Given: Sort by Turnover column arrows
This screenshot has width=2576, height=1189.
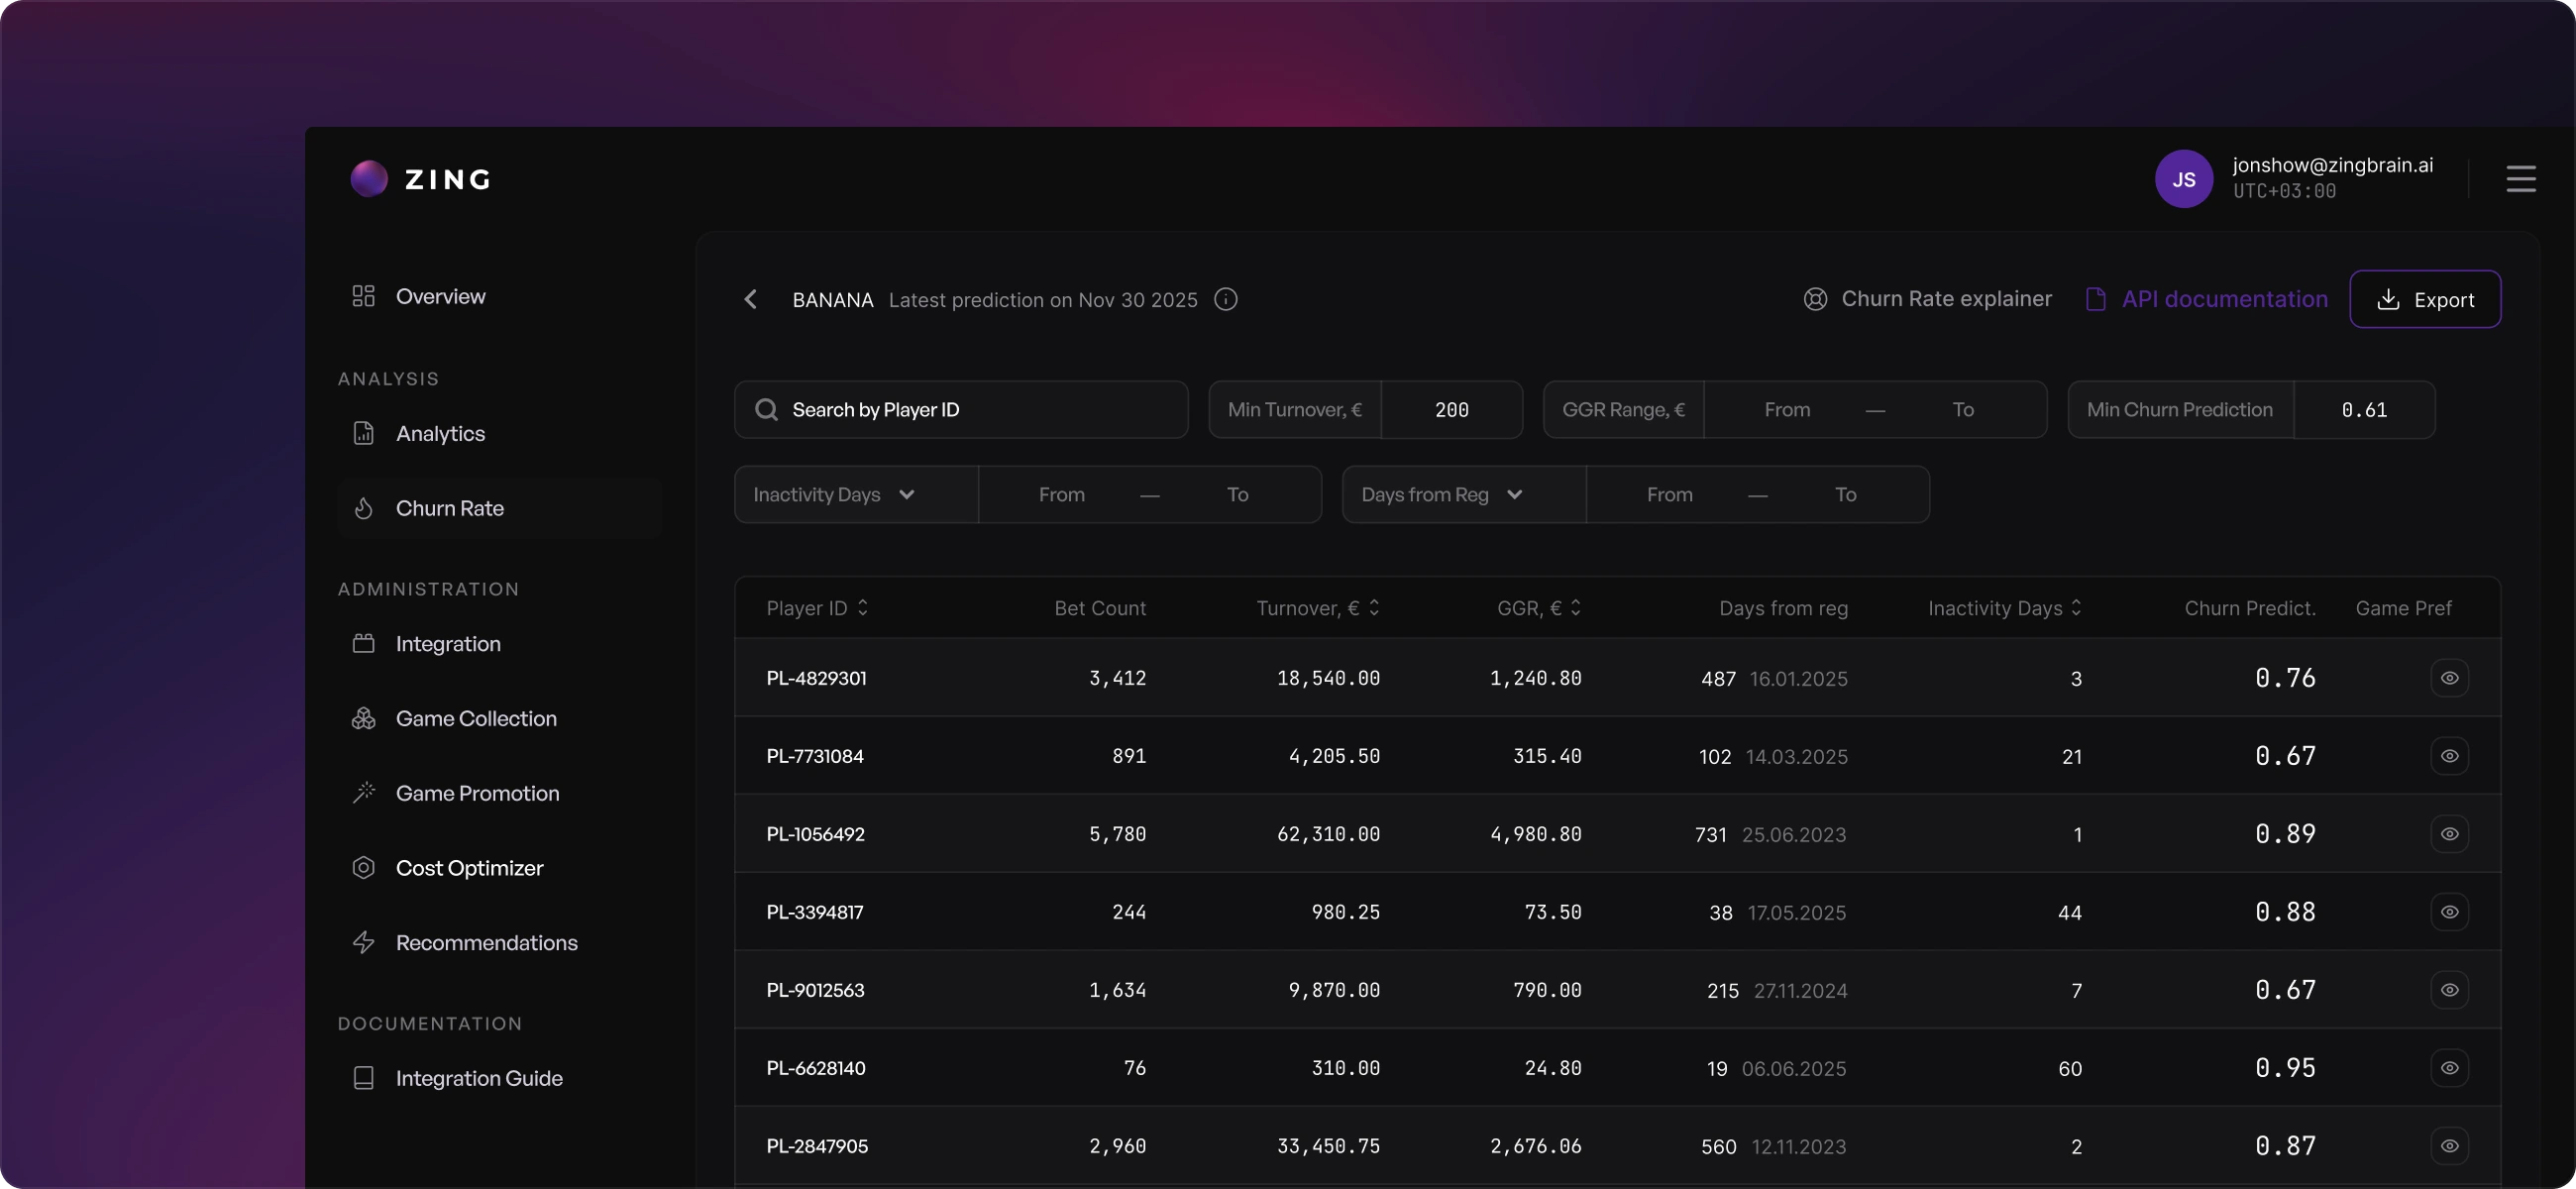Looking at the screenshot, I should click(x=1374, y=608).
